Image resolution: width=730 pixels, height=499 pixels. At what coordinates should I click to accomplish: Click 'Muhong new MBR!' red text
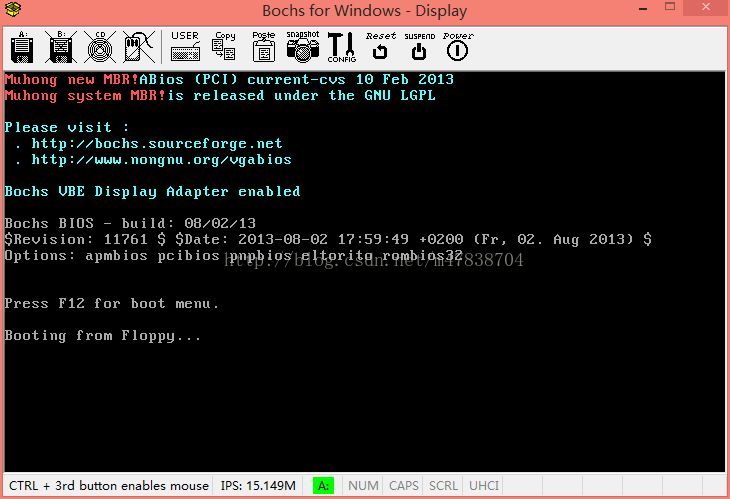(72, 79)
